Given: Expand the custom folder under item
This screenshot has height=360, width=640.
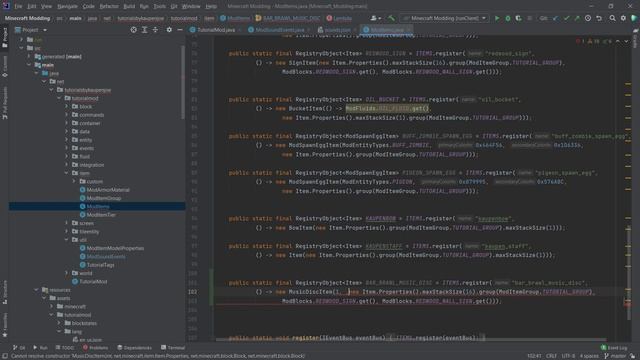Looking at the screenshot, I should coord(74,181).
